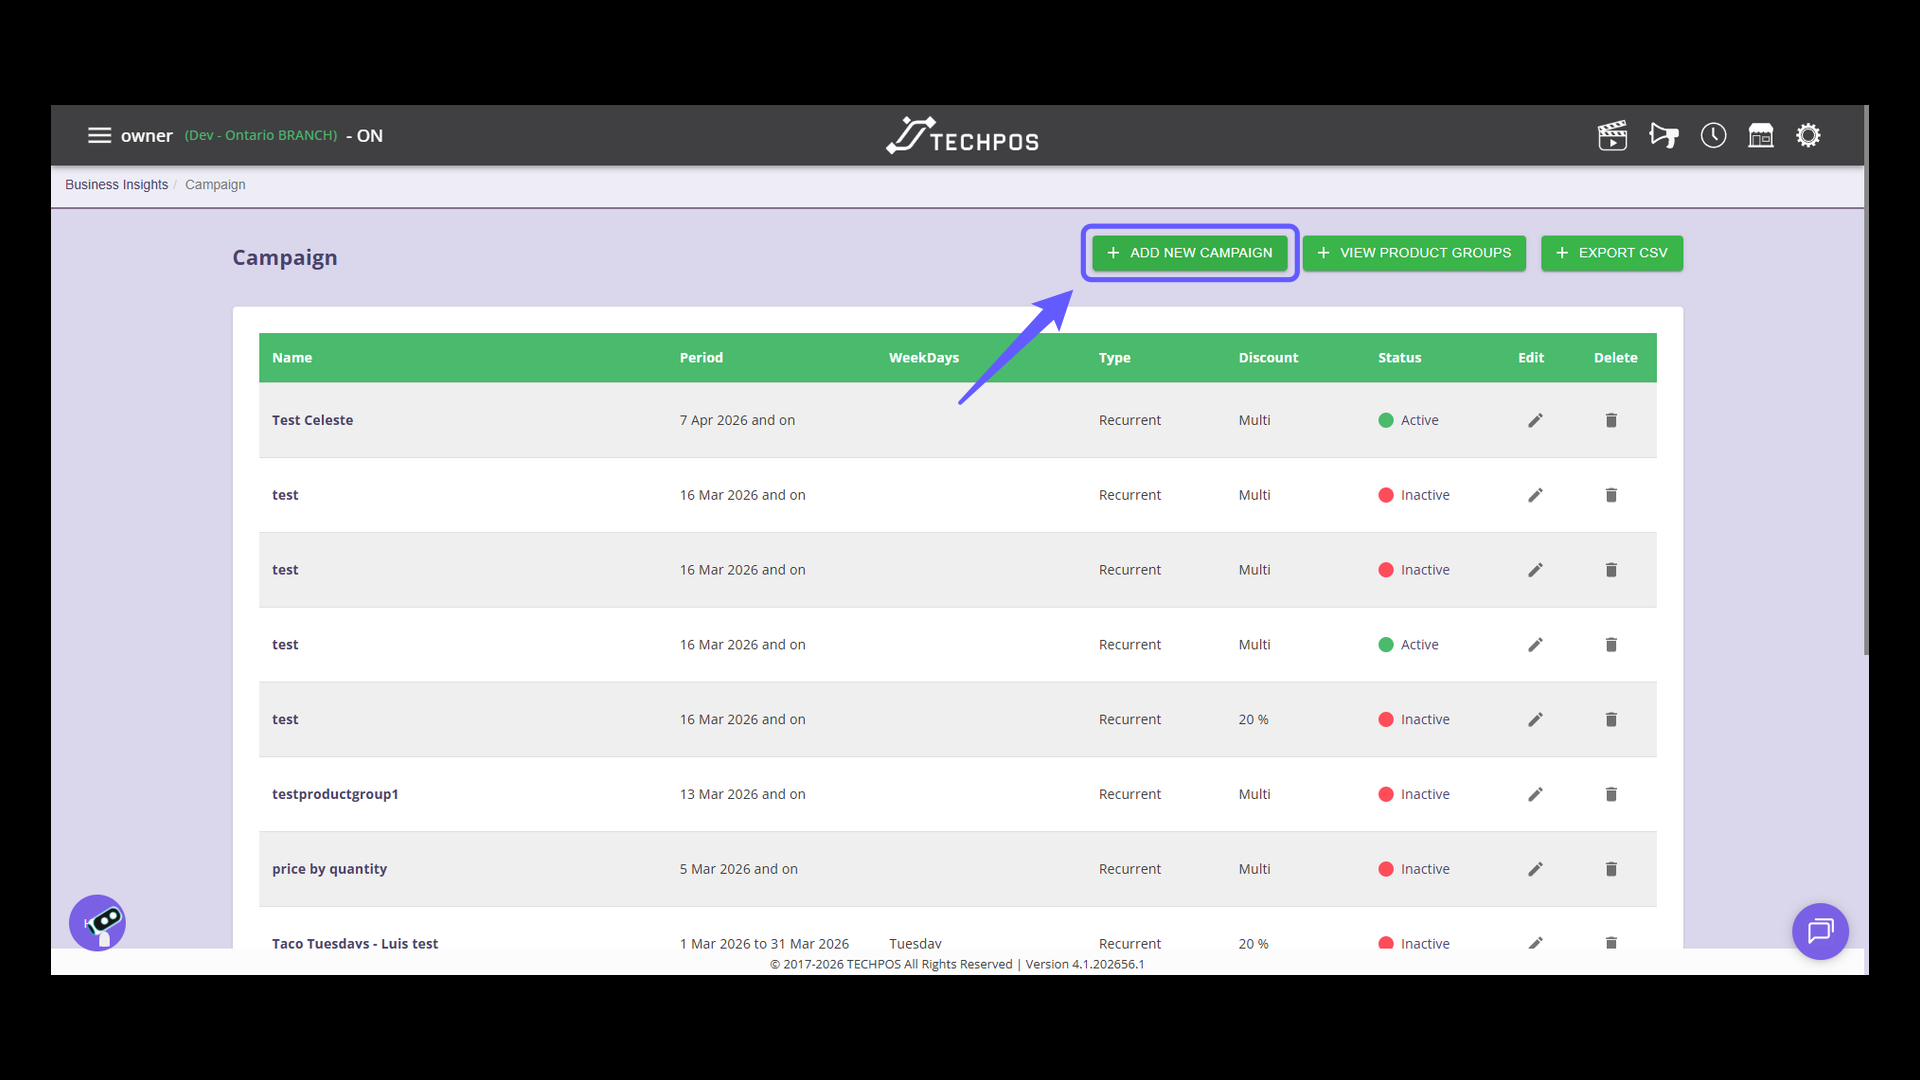1920x1080 pixels.
Task: Click Multi discount of testproductgroup1 row
Action: (x=1254, y=794)
